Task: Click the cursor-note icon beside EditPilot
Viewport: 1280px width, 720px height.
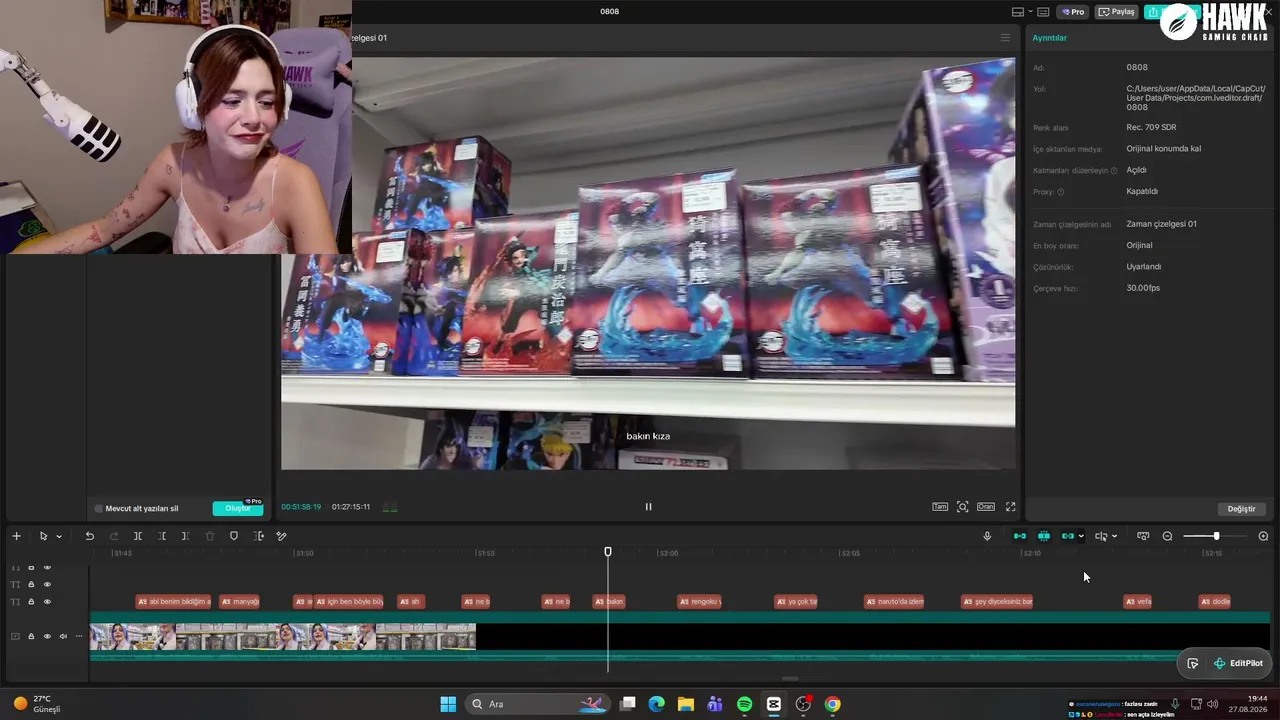Action: tap(1193, 663)
